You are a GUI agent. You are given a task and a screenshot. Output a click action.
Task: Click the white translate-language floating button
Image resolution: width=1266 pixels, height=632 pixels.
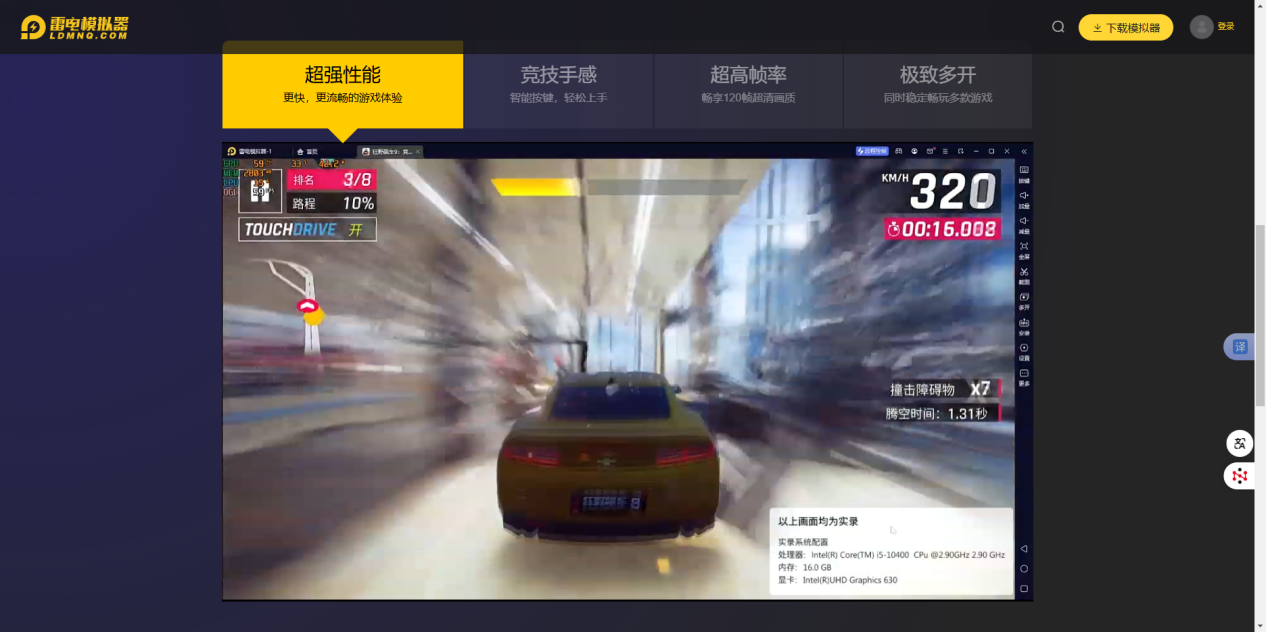point(1240,444)
